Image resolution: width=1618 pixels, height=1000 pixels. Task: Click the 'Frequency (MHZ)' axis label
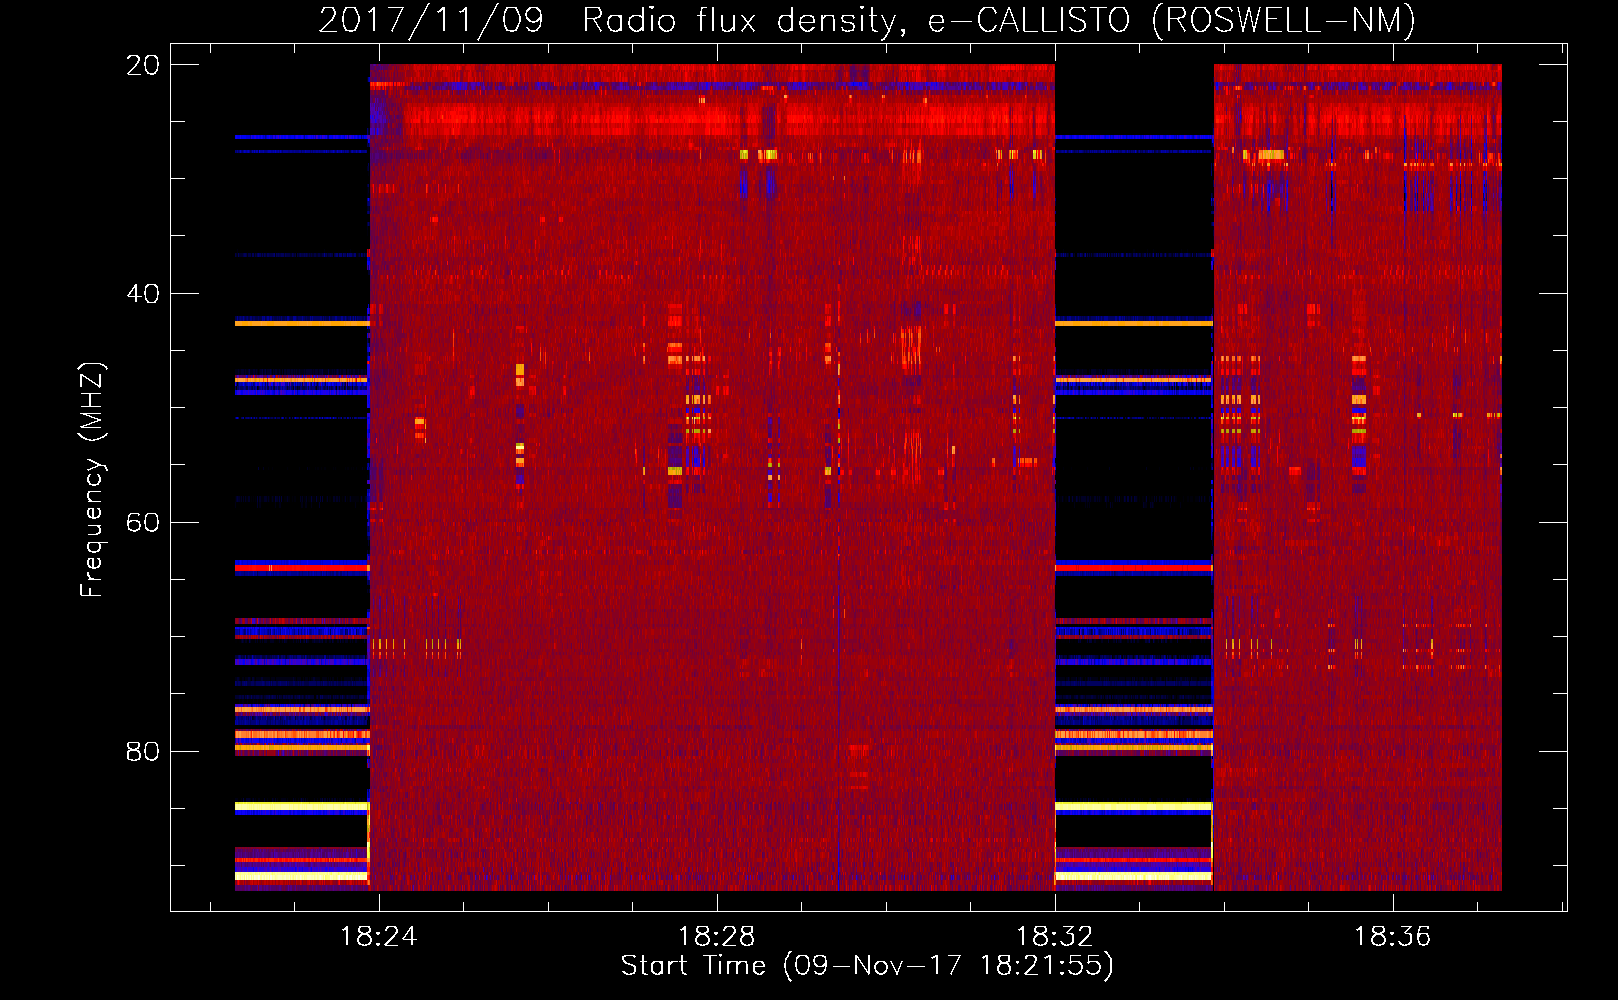pyautogui.click(x=92, y=480)
